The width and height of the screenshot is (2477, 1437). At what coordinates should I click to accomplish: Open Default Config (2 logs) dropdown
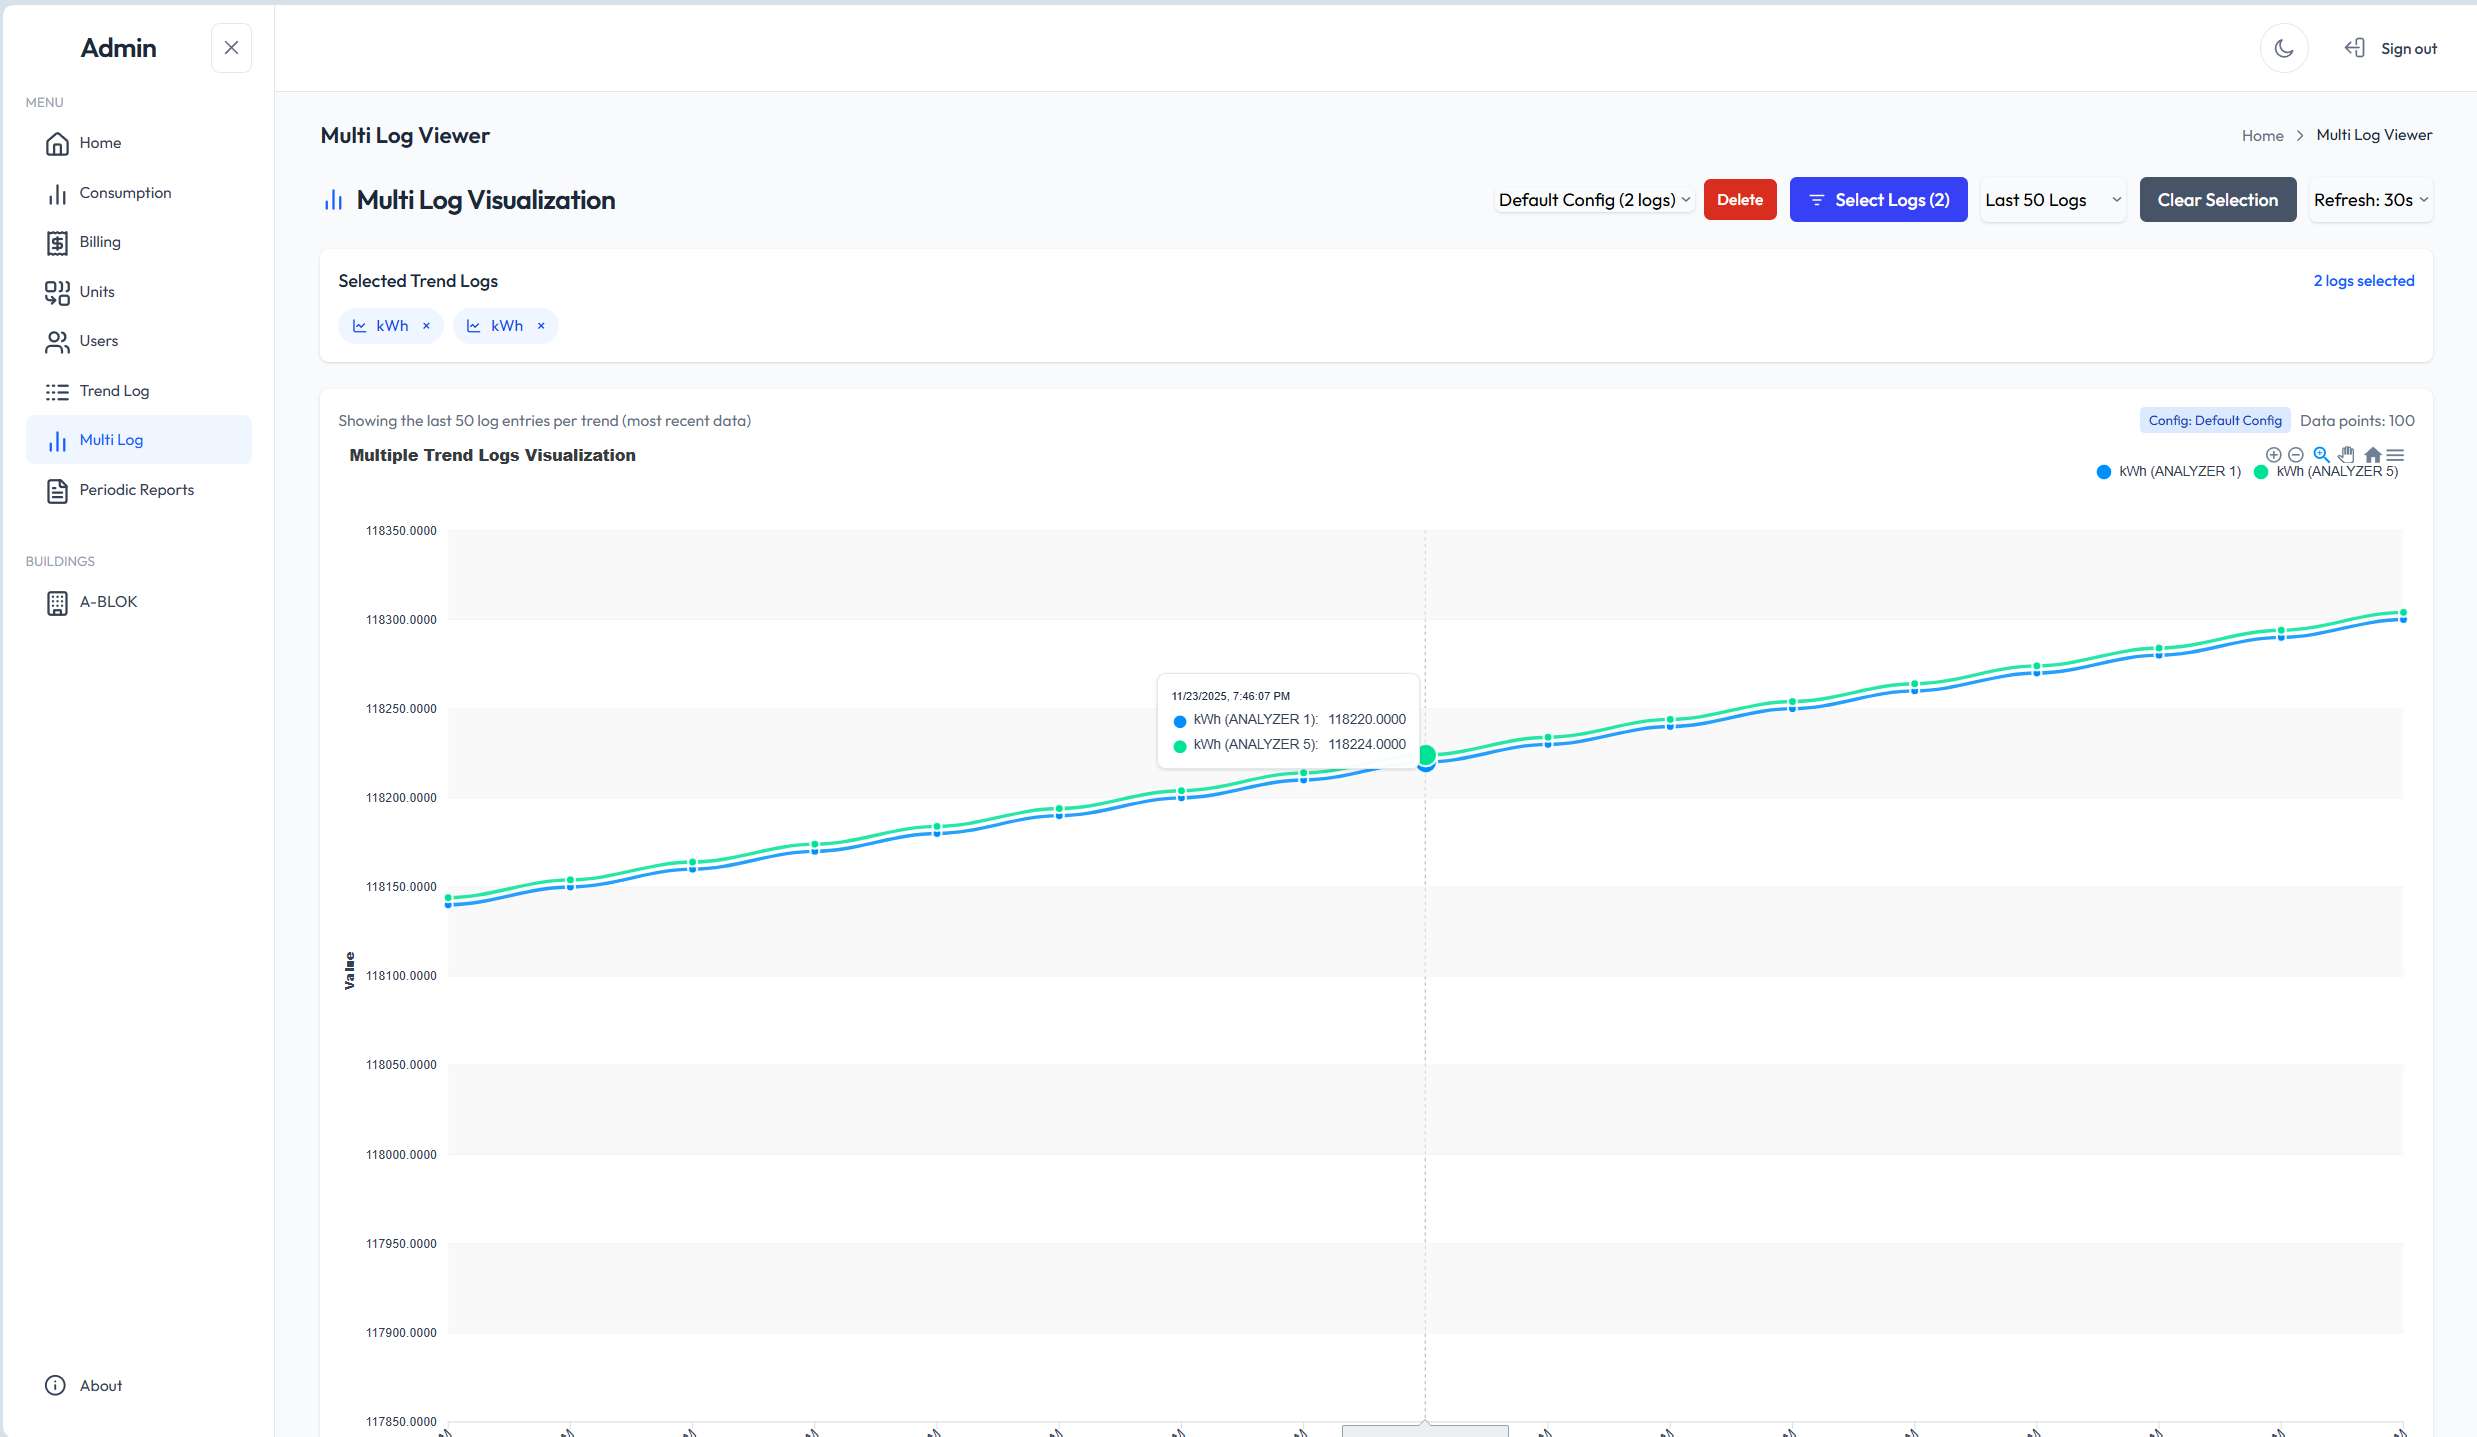coord(1593,200)
